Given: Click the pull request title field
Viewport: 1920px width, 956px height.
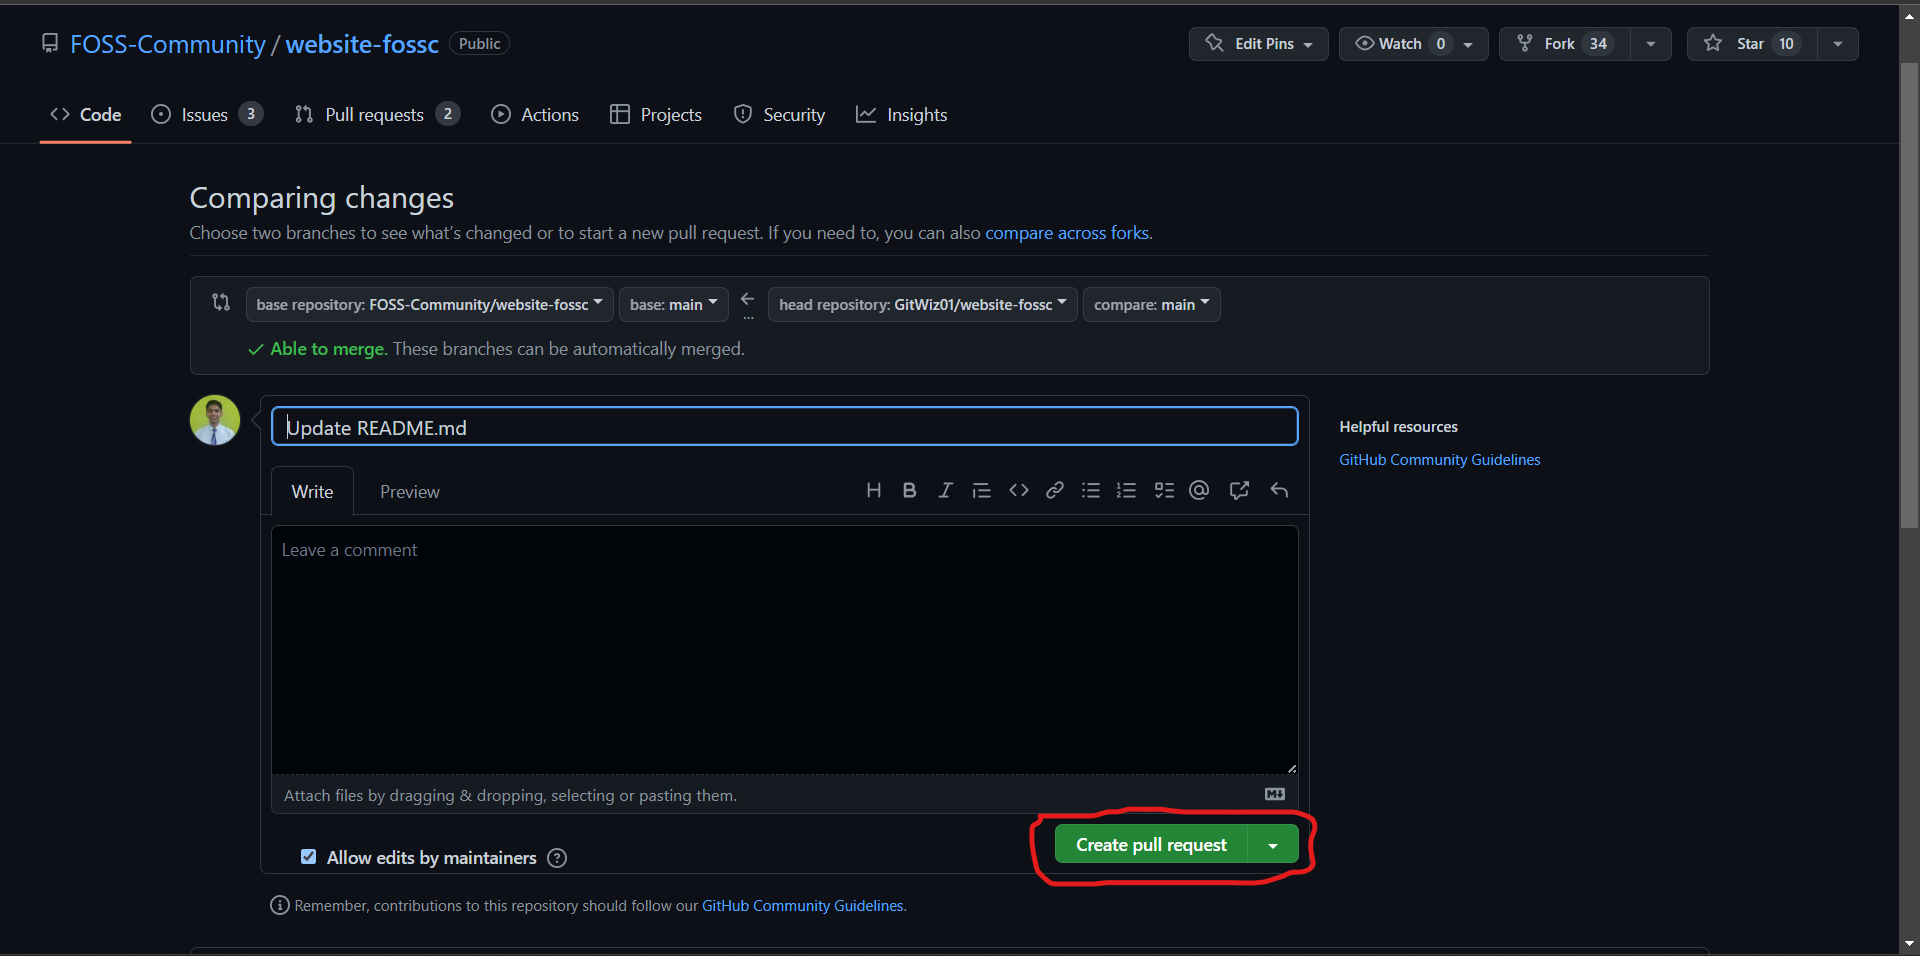Looking at the screenshot, I should (784, 427).
